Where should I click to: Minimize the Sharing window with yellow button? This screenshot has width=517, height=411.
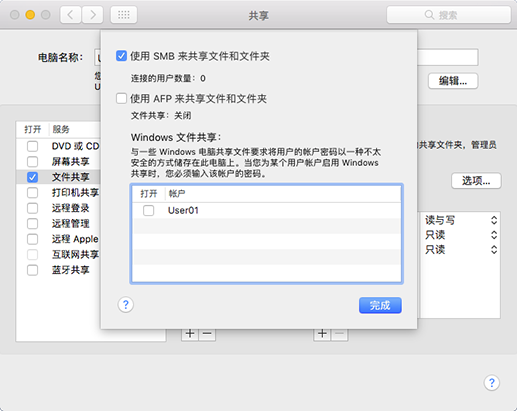pyautogui.click(x=30, y=15)
